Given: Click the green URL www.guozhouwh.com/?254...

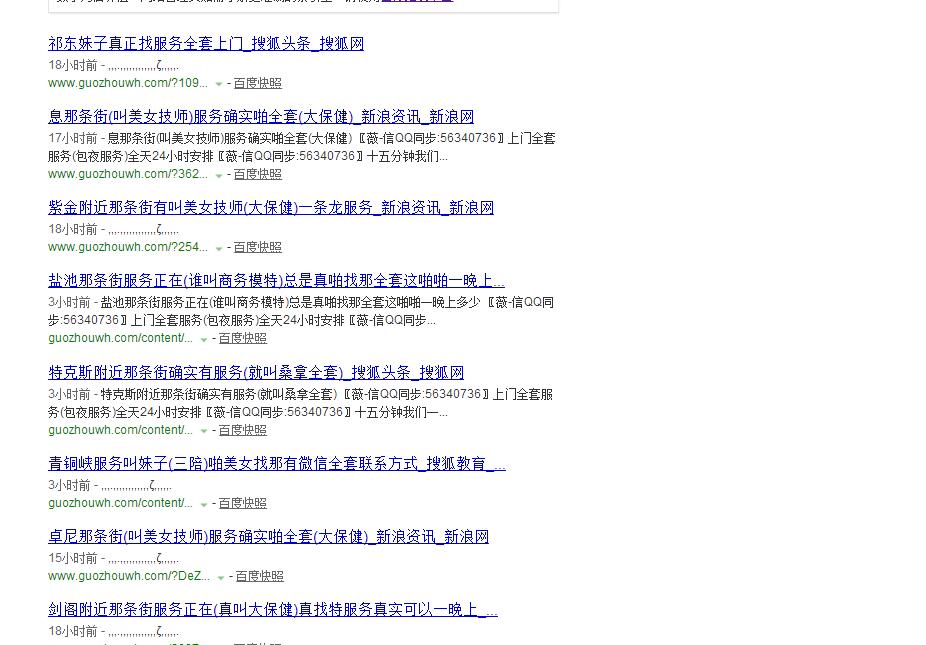Looking at the screenshot, I should pyautogui.click(x=128, y=247).
